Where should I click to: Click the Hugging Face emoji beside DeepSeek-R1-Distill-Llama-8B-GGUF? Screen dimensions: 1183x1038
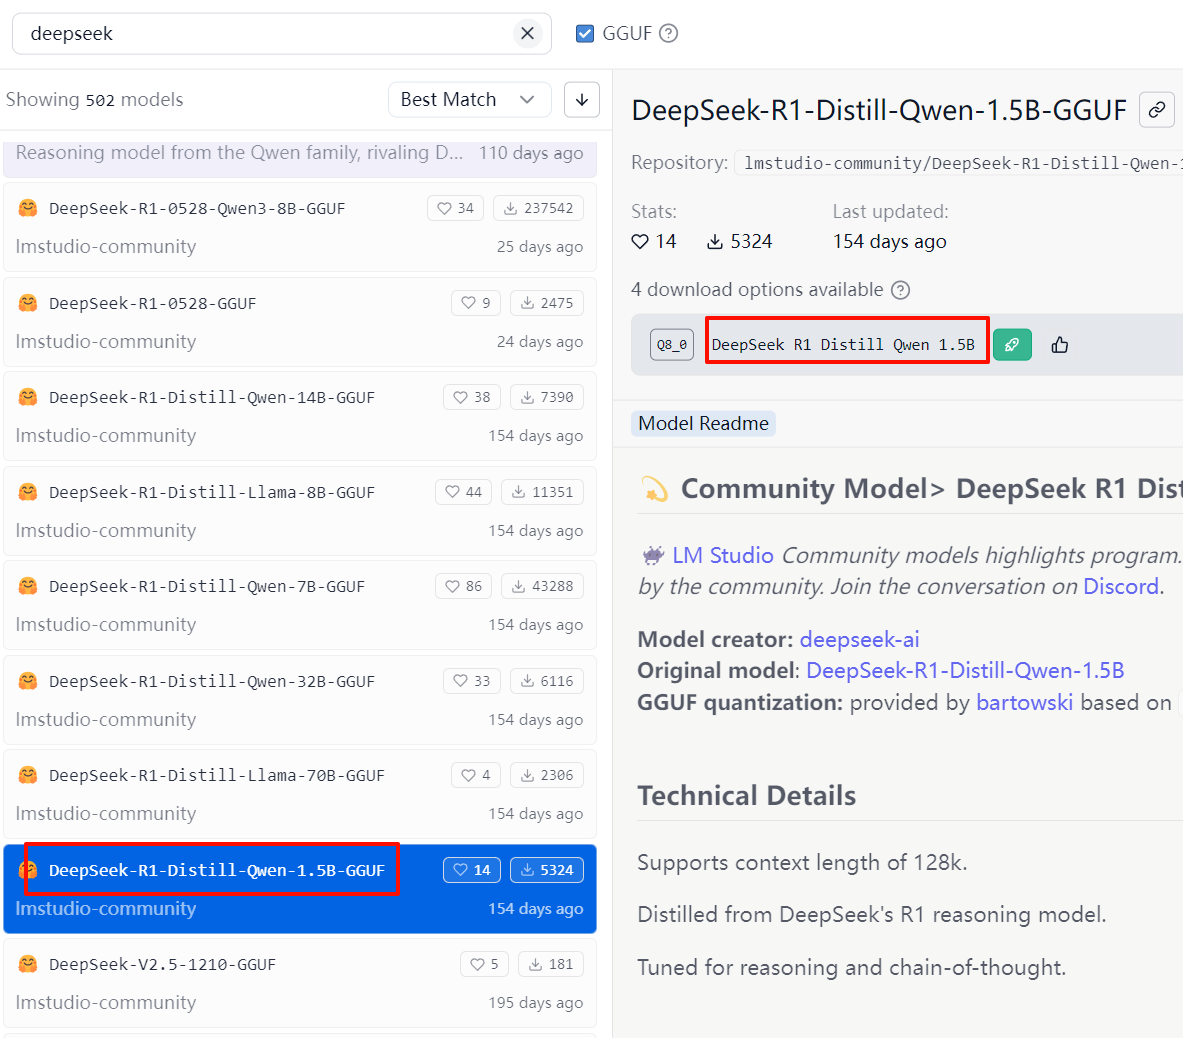[x=28, y=493]
